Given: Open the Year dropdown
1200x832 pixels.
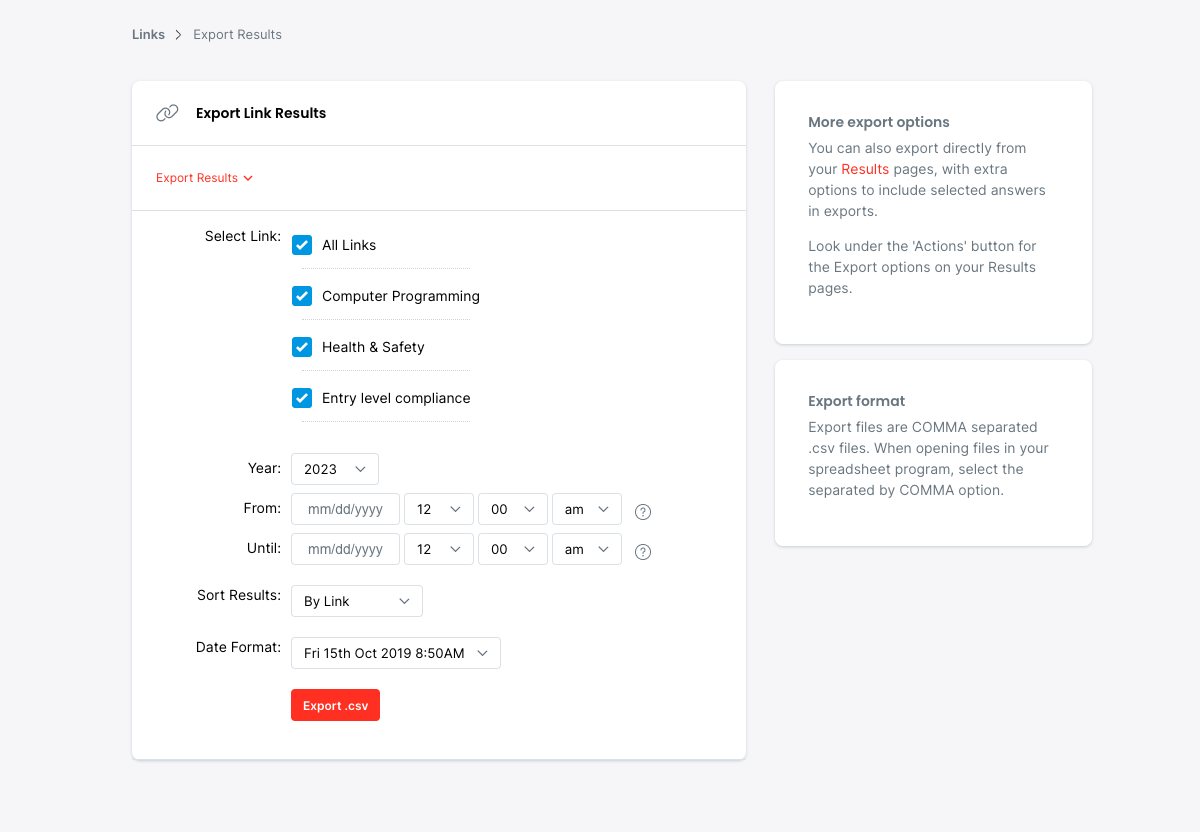Looking at the screenshot, I should [x=335, y=469].
